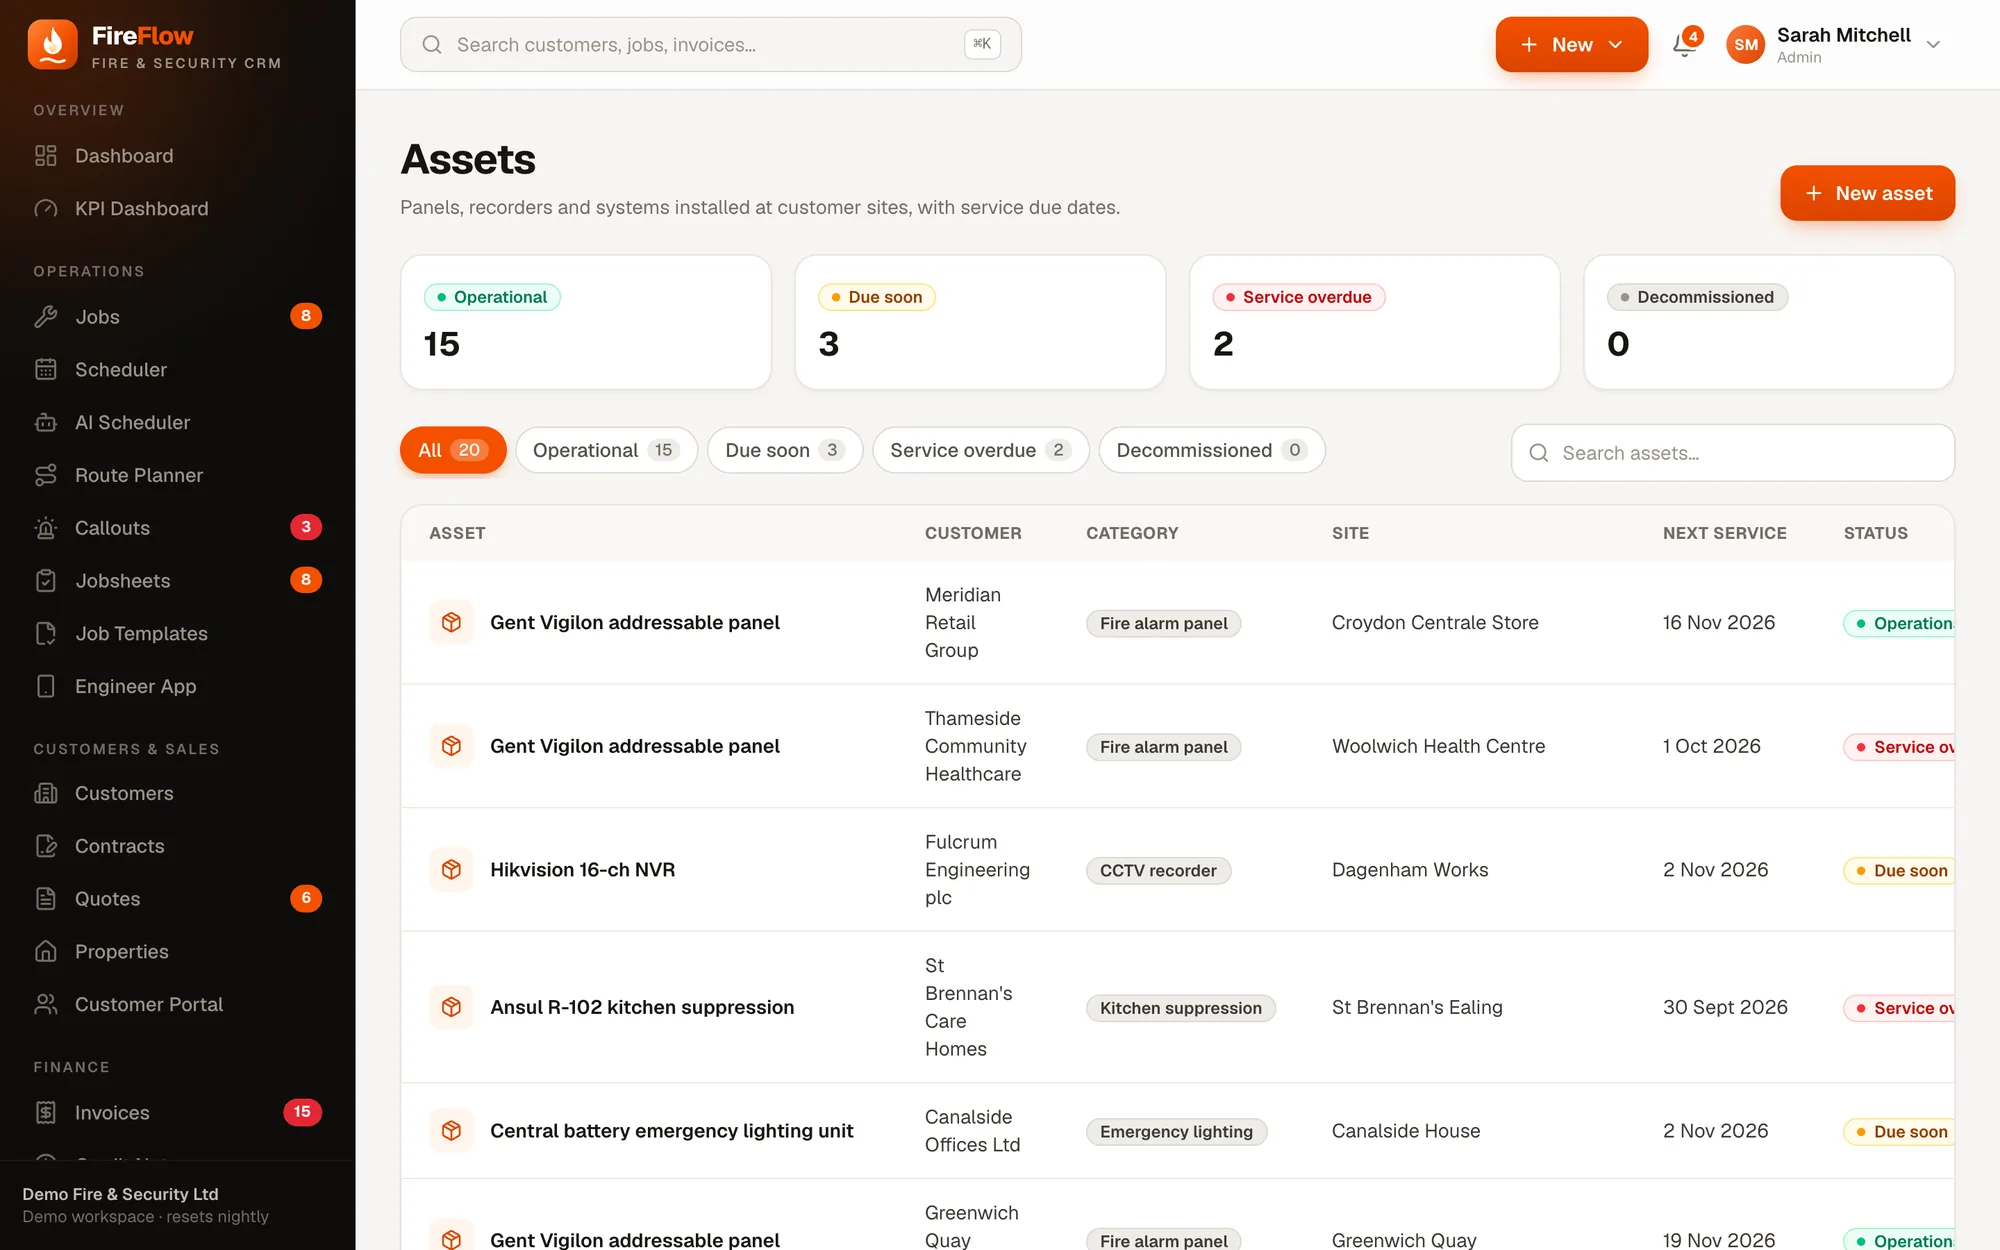This screenshot has width=2000, height=1250.
Task: Click the Category column header
Action: [x=1132, y=533]
